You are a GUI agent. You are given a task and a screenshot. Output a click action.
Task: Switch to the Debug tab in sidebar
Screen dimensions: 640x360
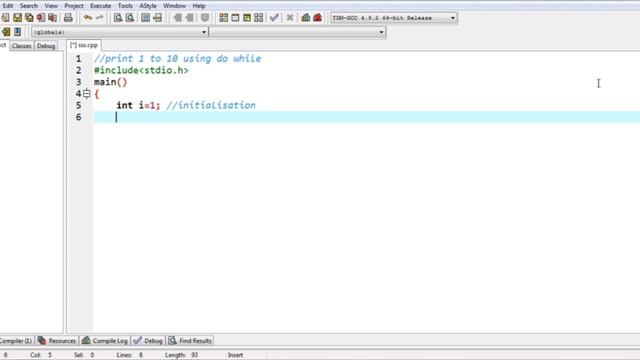point(46,46)
